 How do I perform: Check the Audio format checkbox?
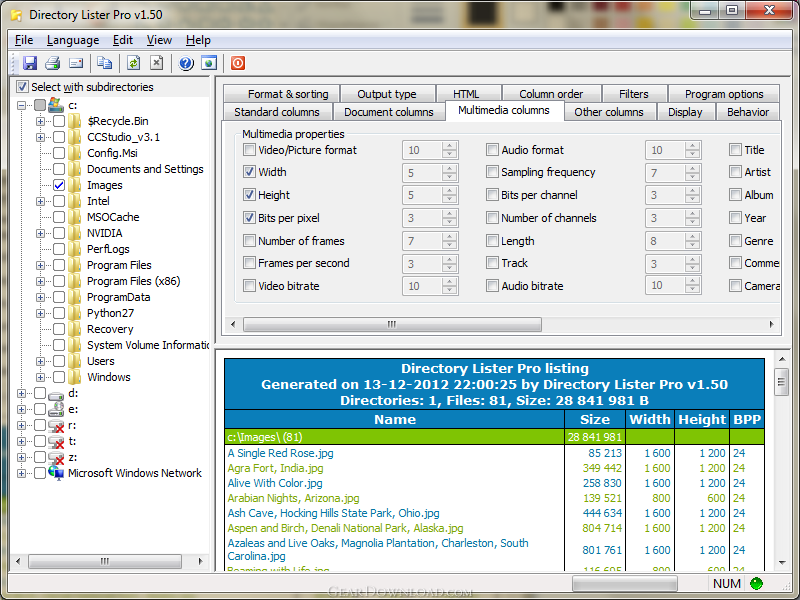coord(492,150)
